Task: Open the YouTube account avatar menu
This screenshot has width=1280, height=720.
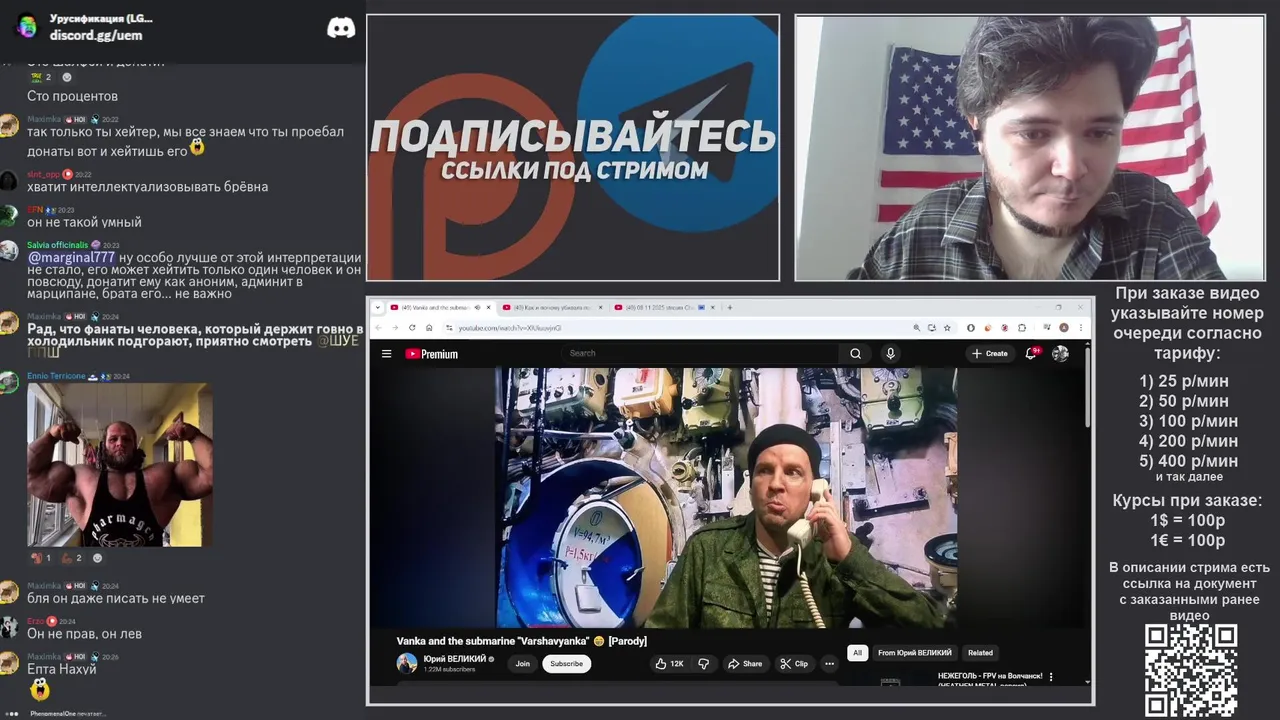Action: click(x=1060, y=353)
